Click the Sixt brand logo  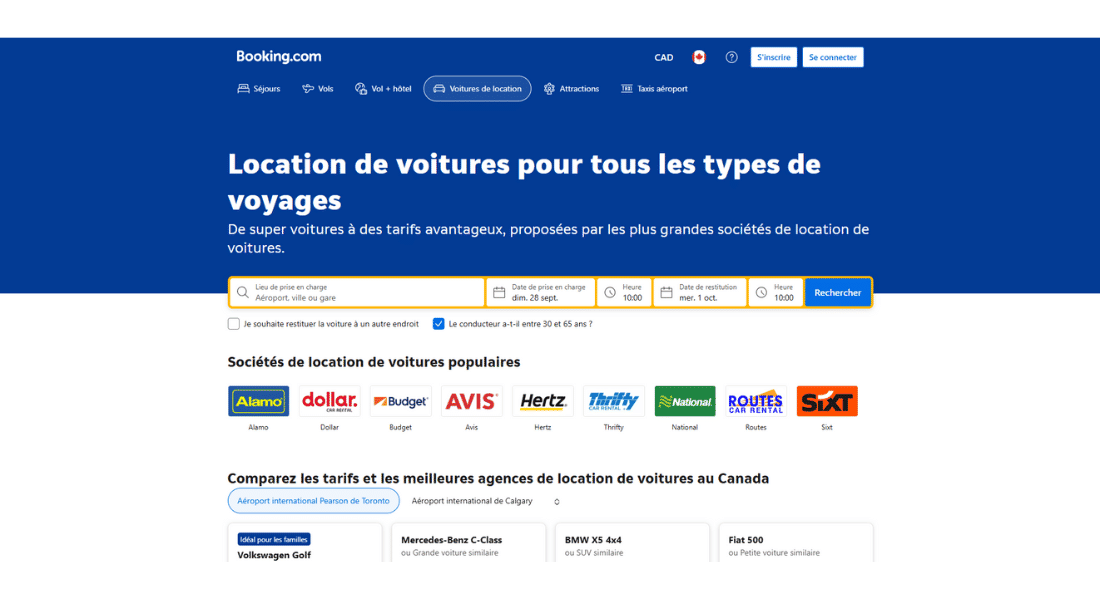[x=827, y=401]
